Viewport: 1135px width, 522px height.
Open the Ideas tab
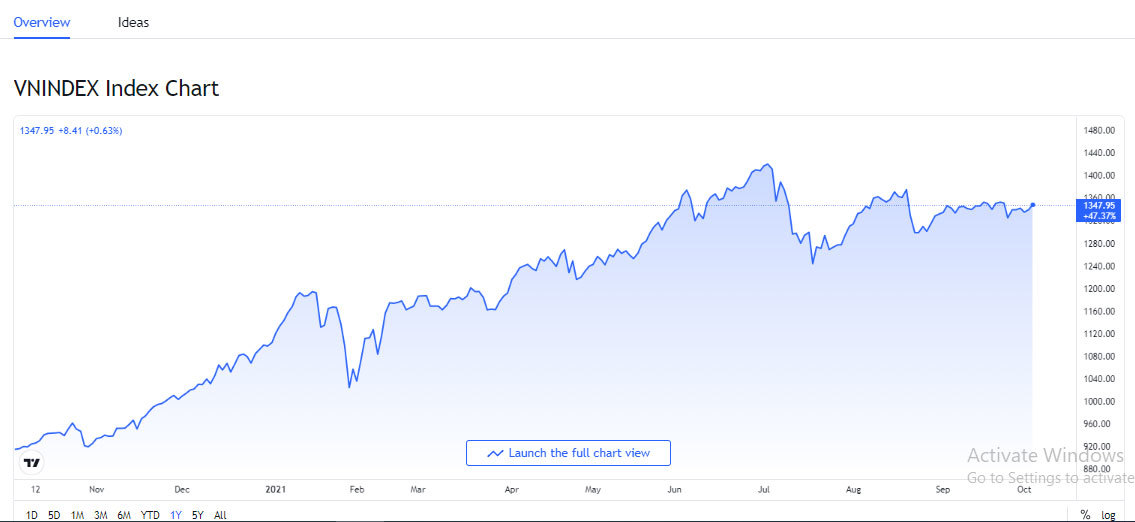[x=133, y=22]
